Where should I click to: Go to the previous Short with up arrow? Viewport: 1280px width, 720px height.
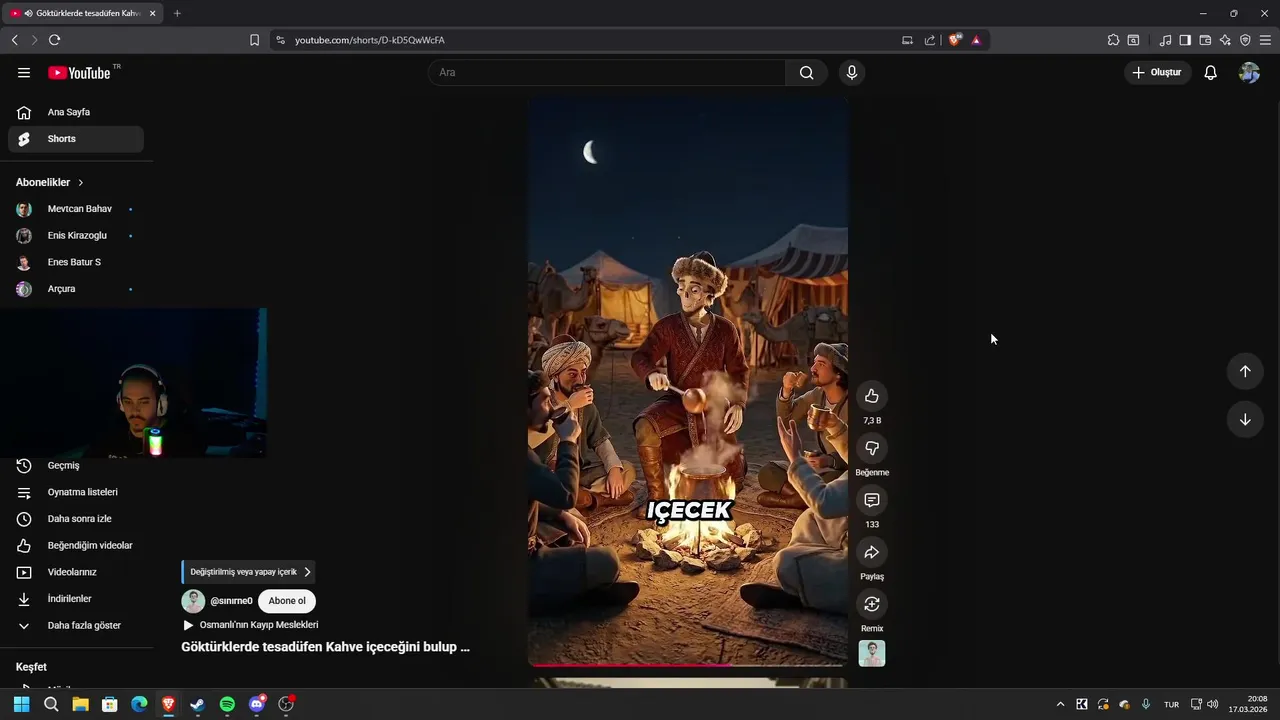point(1245,371)
